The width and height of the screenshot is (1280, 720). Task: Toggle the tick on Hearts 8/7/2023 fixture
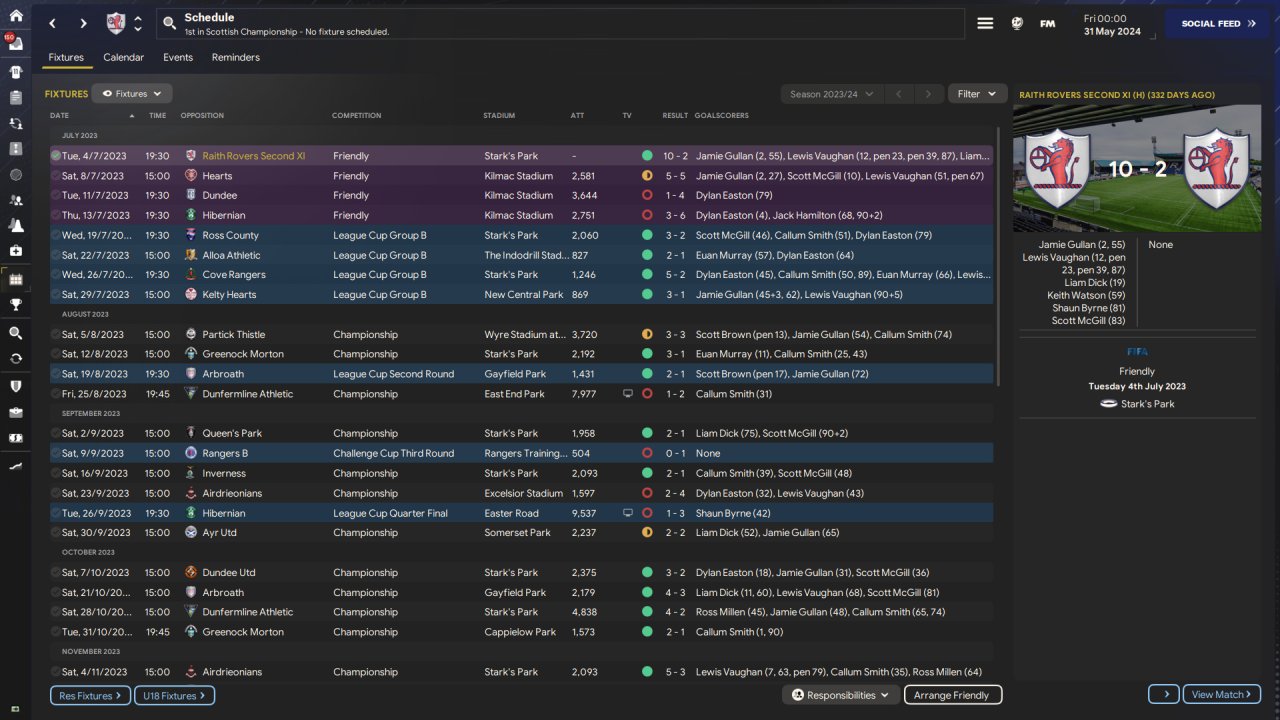pyautogui.click(x=56, y=176)
